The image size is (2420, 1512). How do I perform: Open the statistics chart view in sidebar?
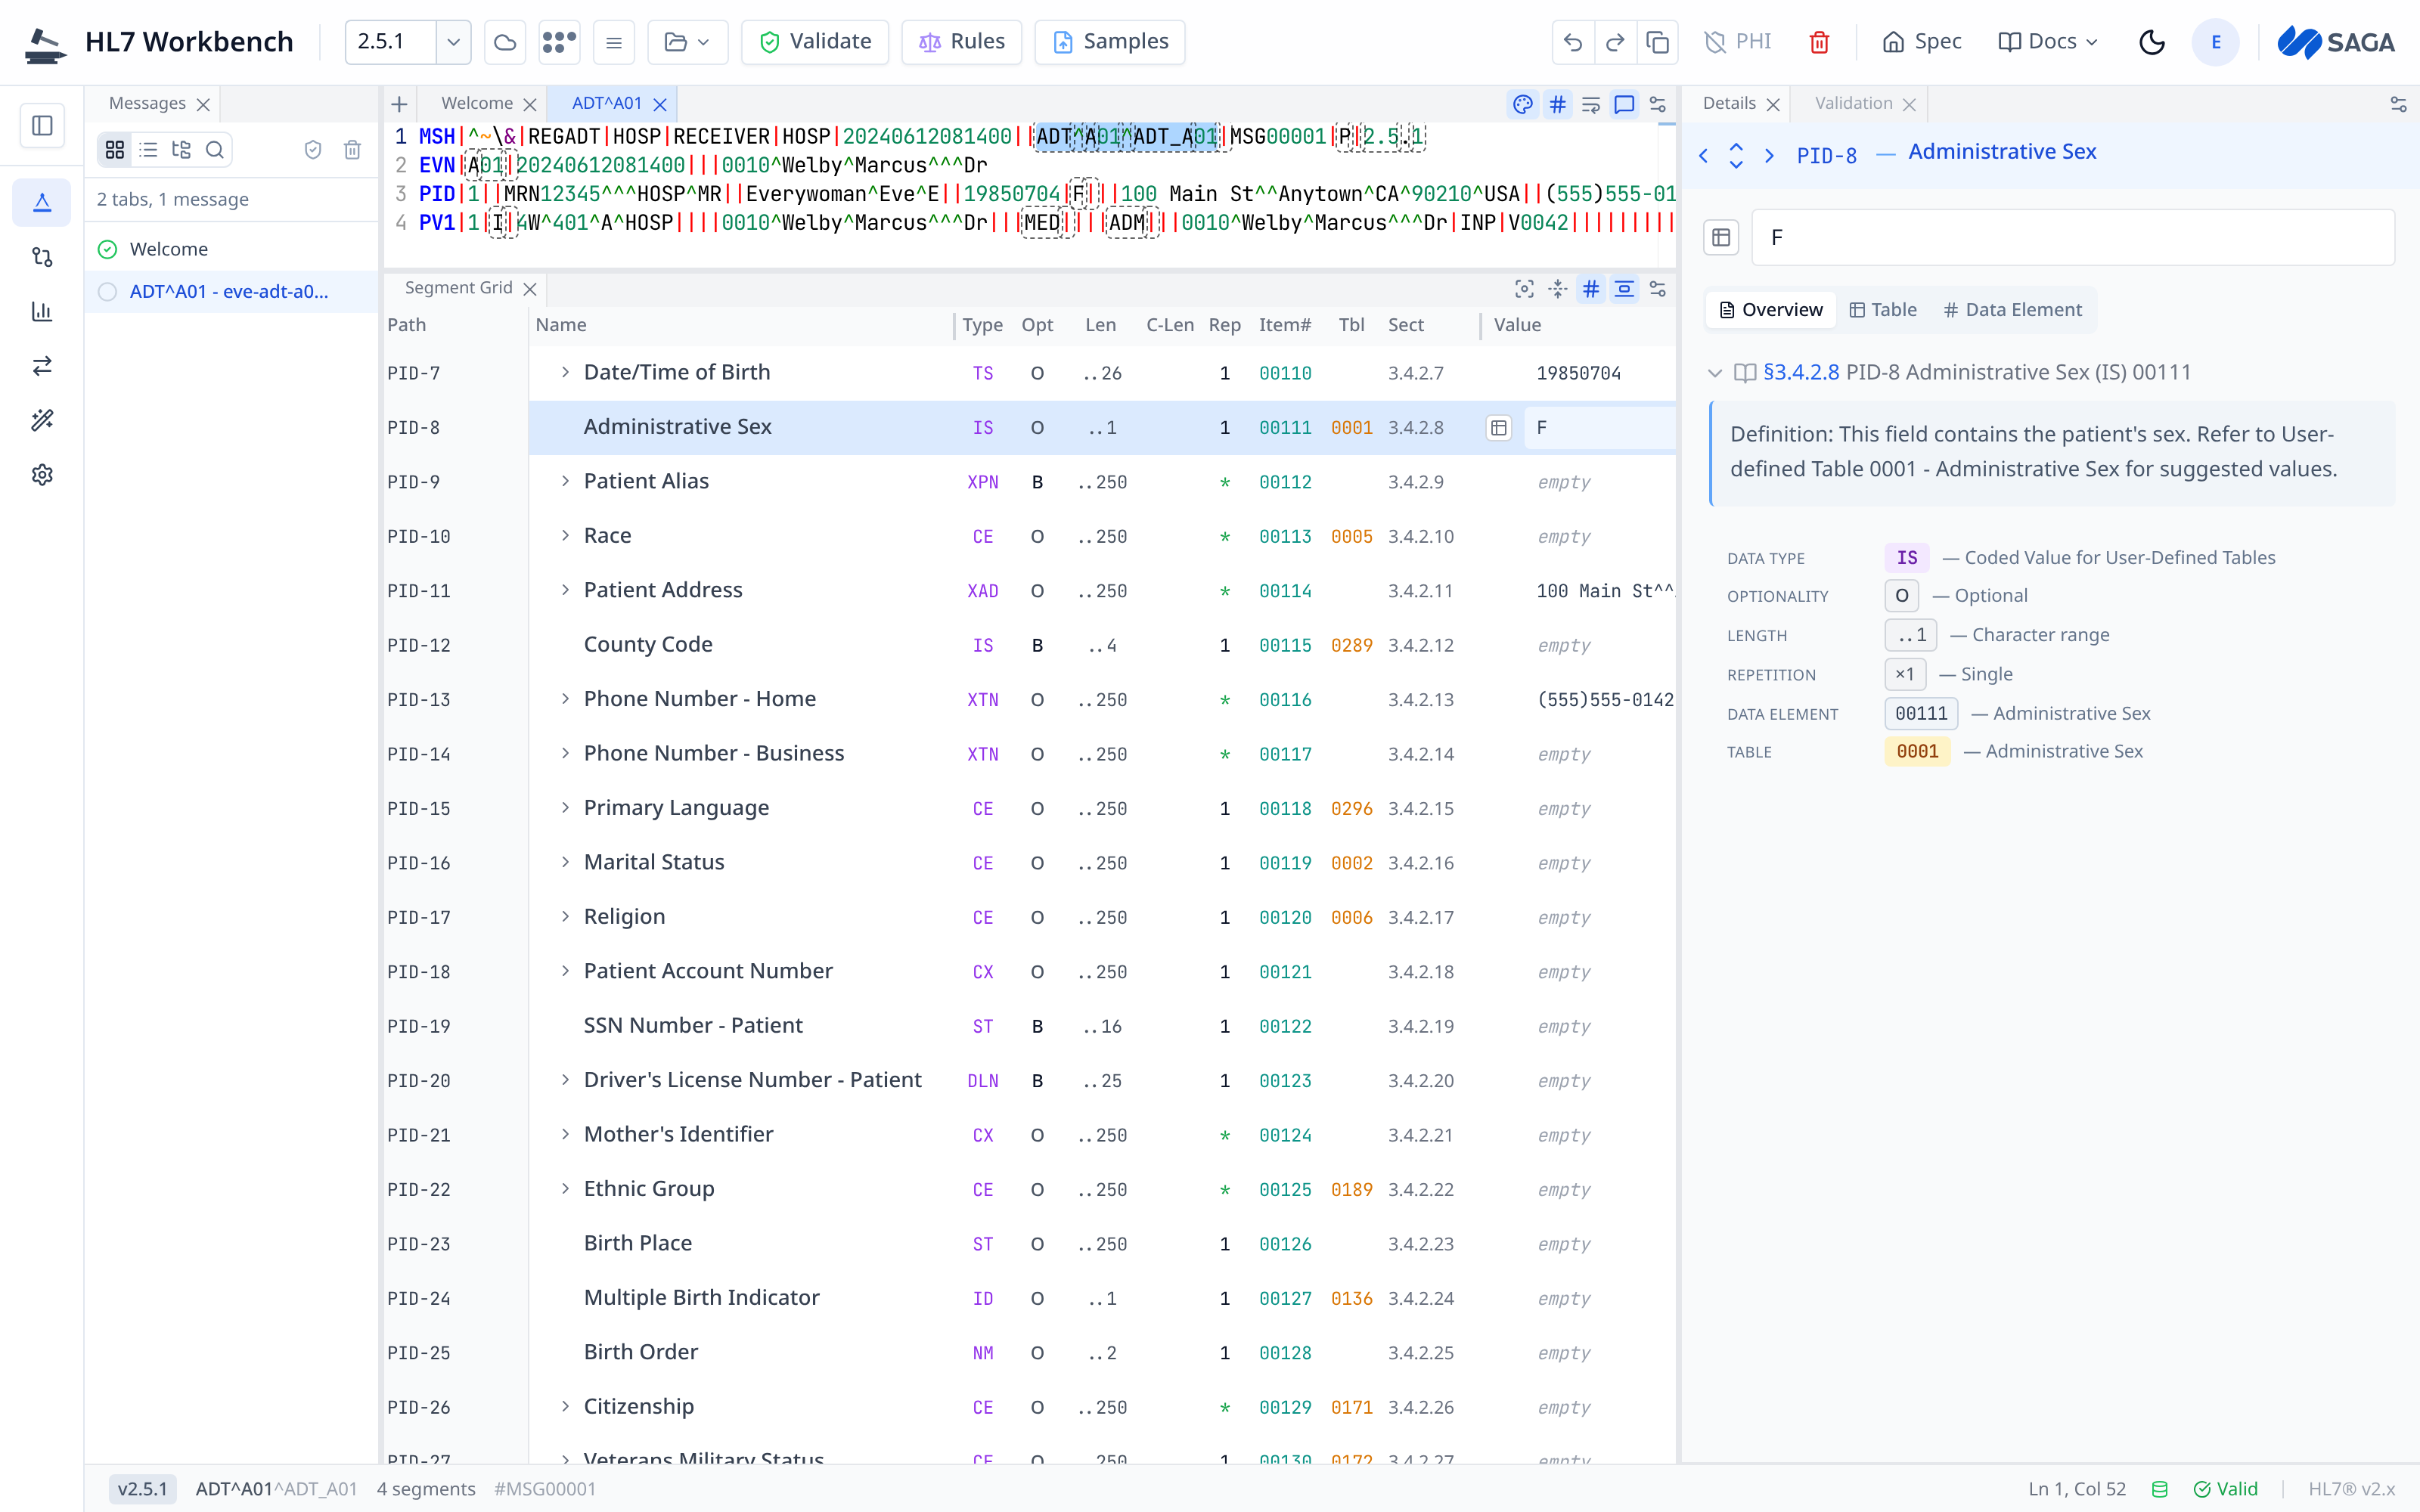(x=42, y=312)
